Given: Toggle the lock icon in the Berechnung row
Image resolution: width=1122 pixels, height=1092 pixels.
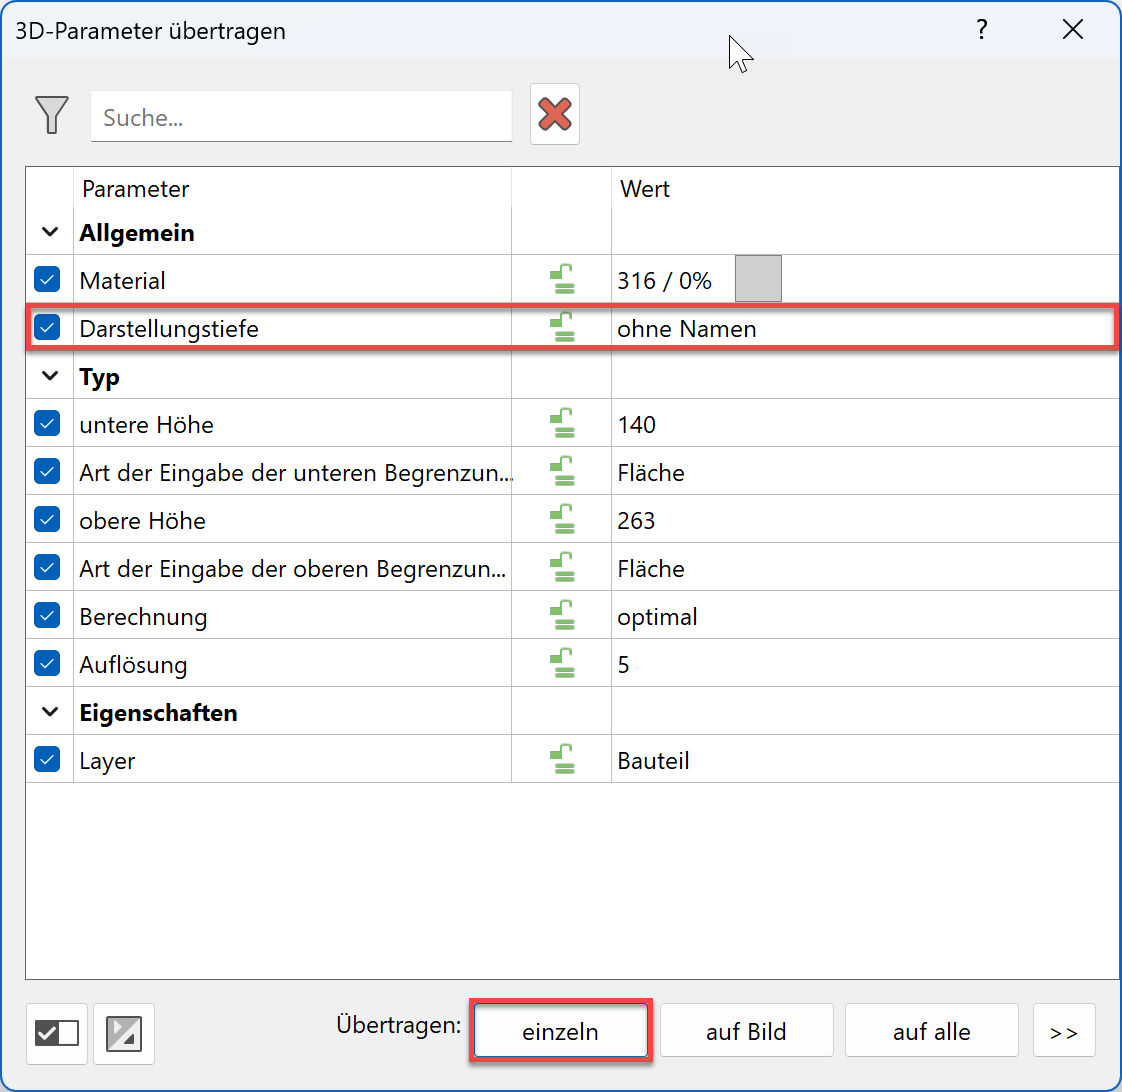Looking at the screenshot, I should tap(563, 616).
